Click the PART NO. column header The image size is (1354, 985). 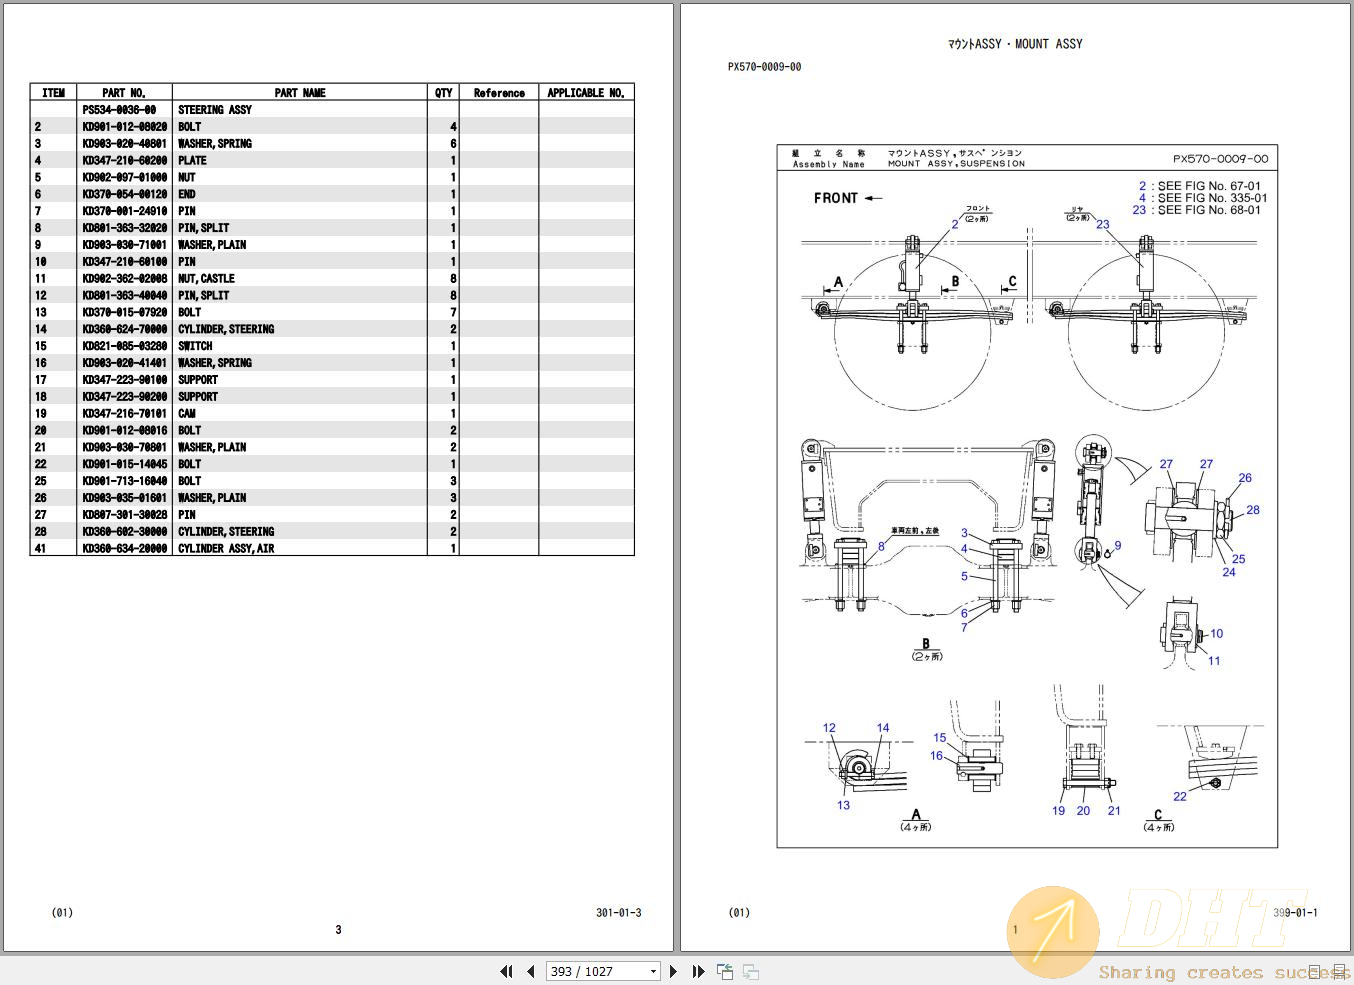pyautogui.click(x=124, y=93)
